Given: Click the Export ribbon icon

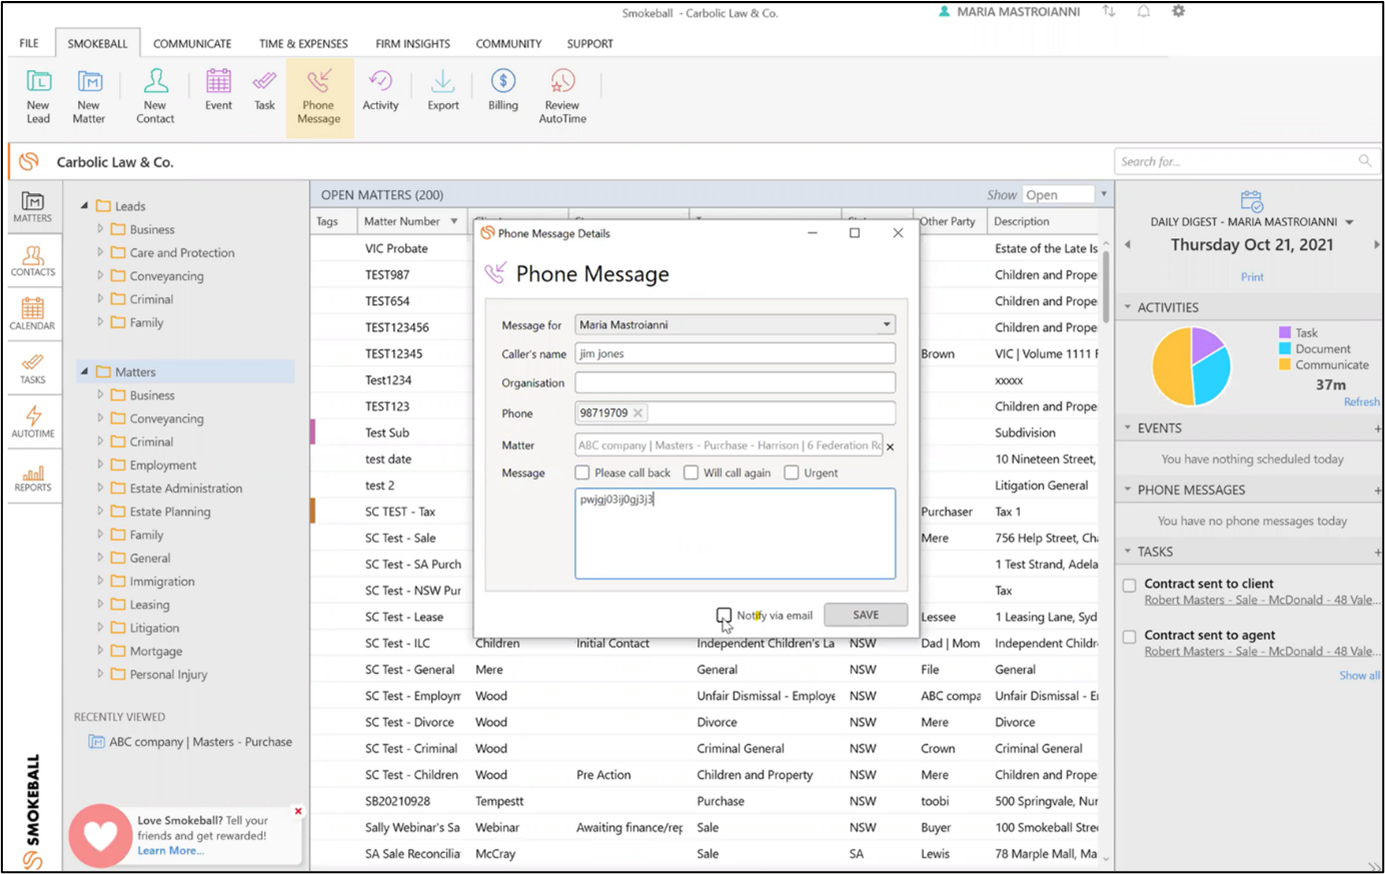Looking at the screenshot, I should tap(443, 90).
